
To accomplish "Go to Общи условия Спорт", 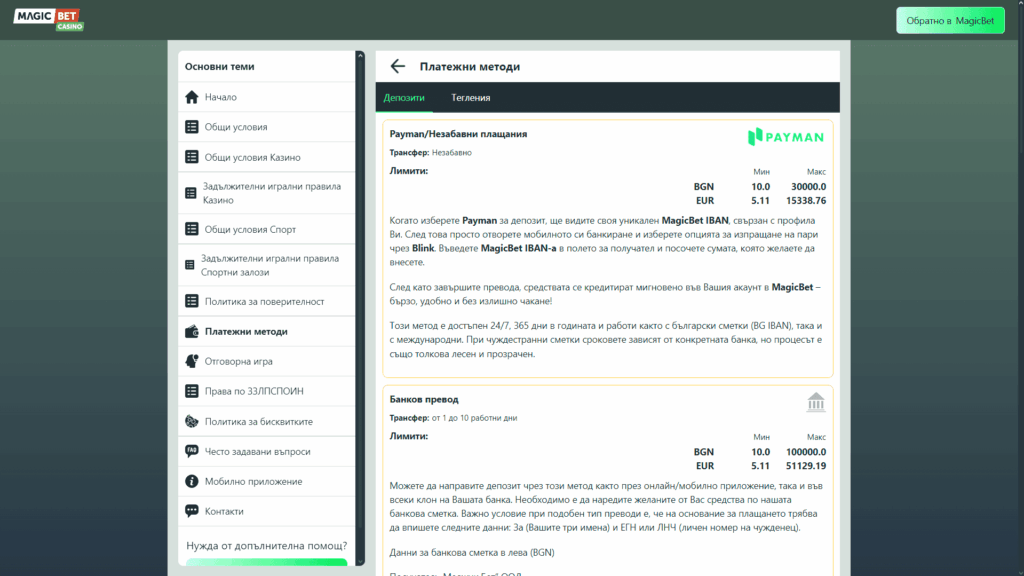I will click(x=250, y=229).
